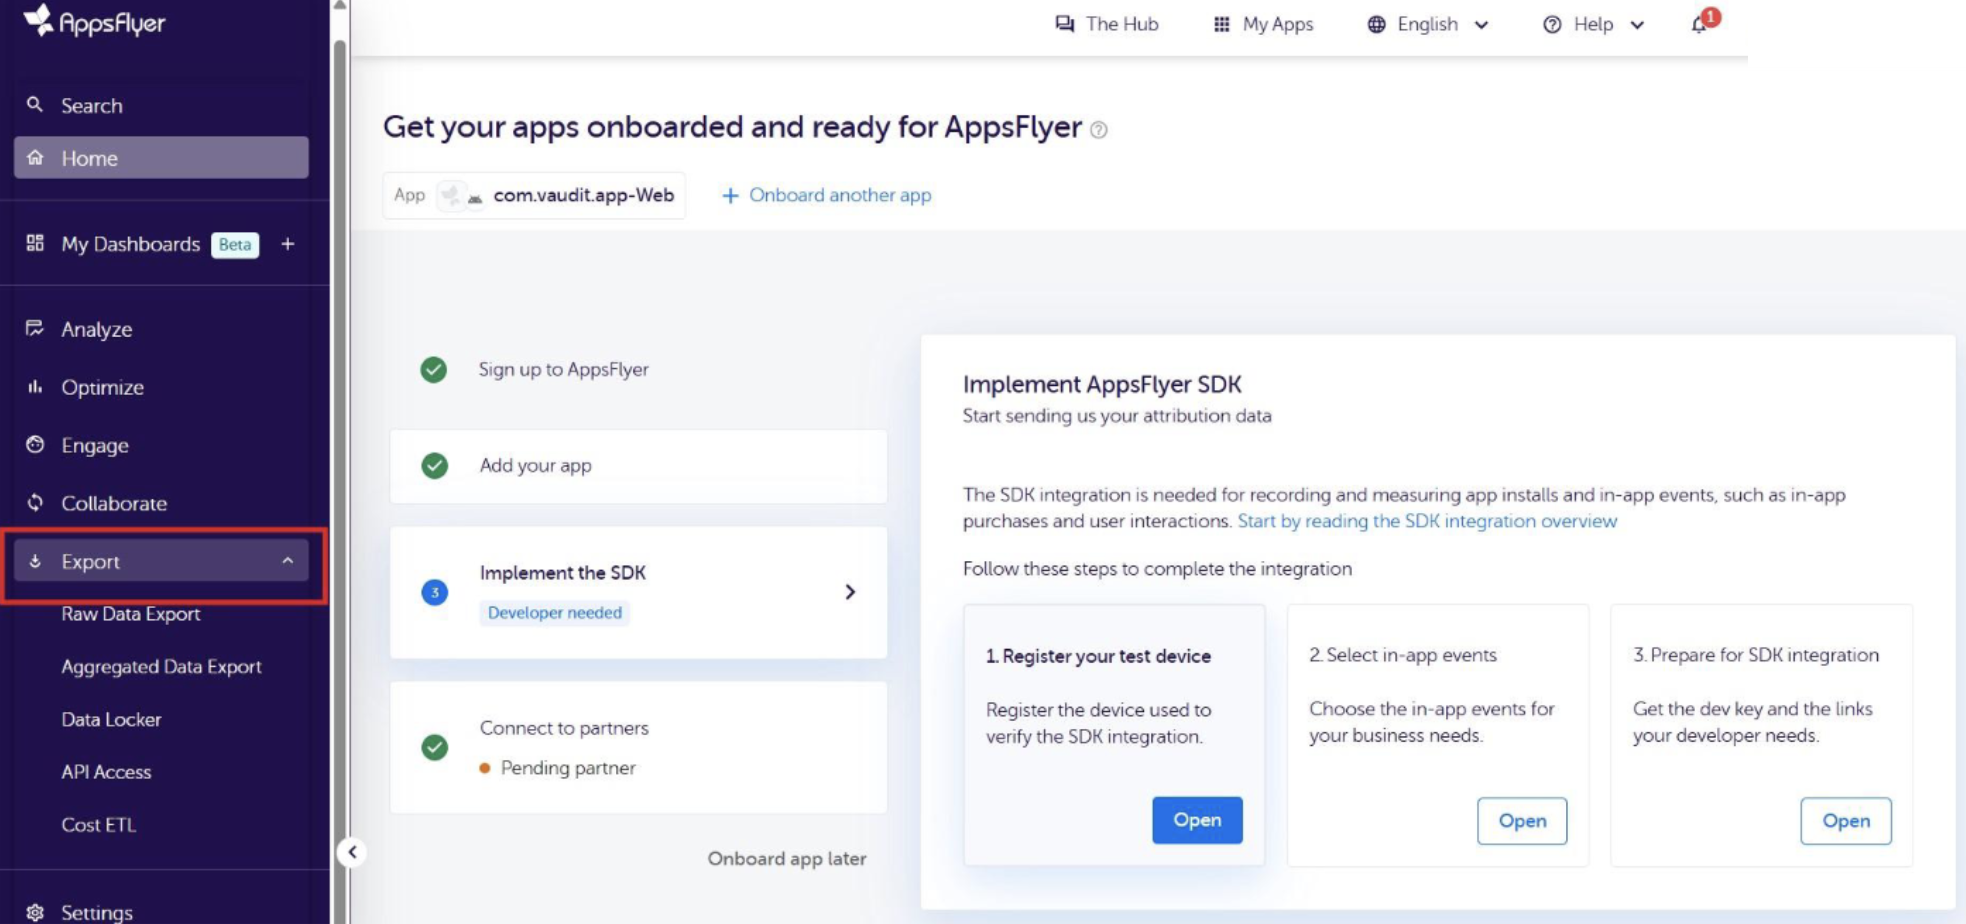This screenshot has width=1966, height=924.
Task: Click the Implement AppsFlyer SDK heading
Action: click(x=1102, y=384)
